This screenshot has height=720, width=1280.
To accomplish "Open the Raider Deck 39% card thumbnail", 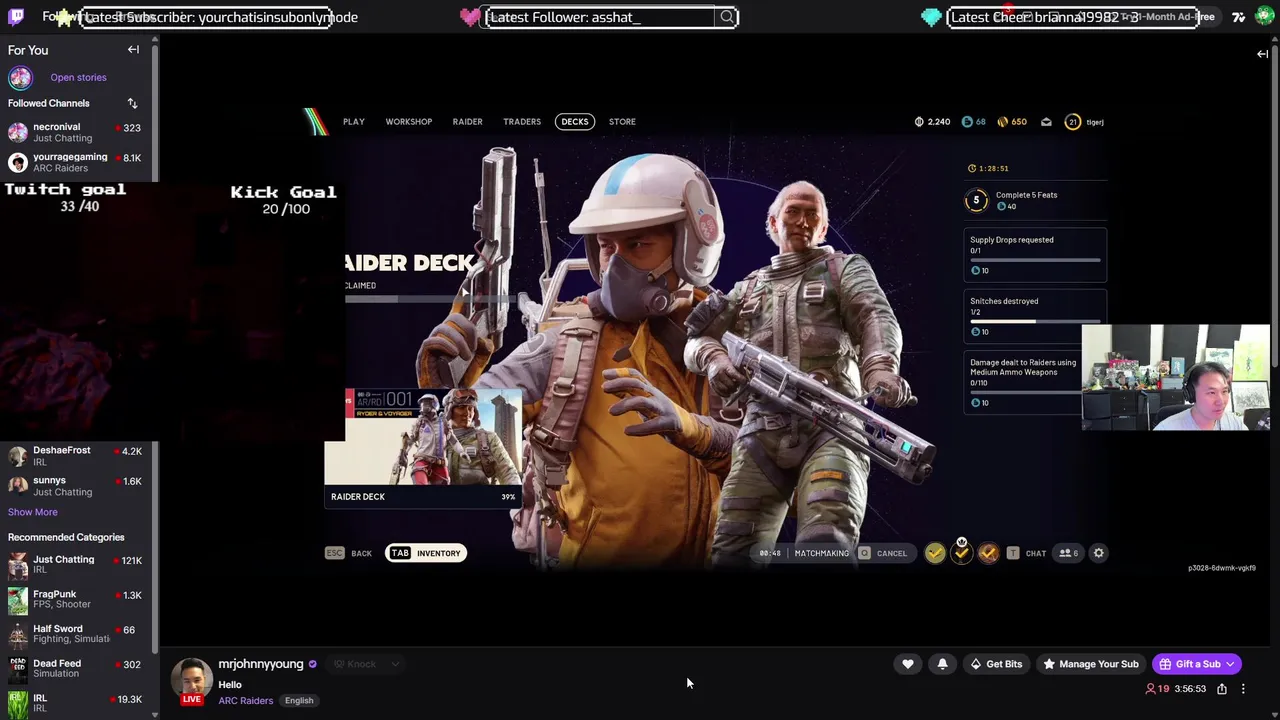I will [x=423, y=447].
